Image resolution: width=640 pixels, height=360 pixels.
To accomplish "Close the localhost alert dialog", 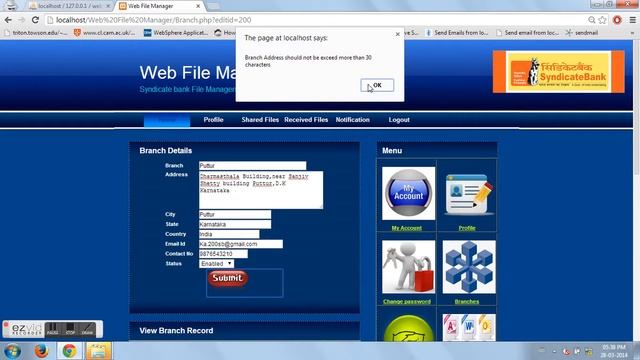I will [398, 34].
